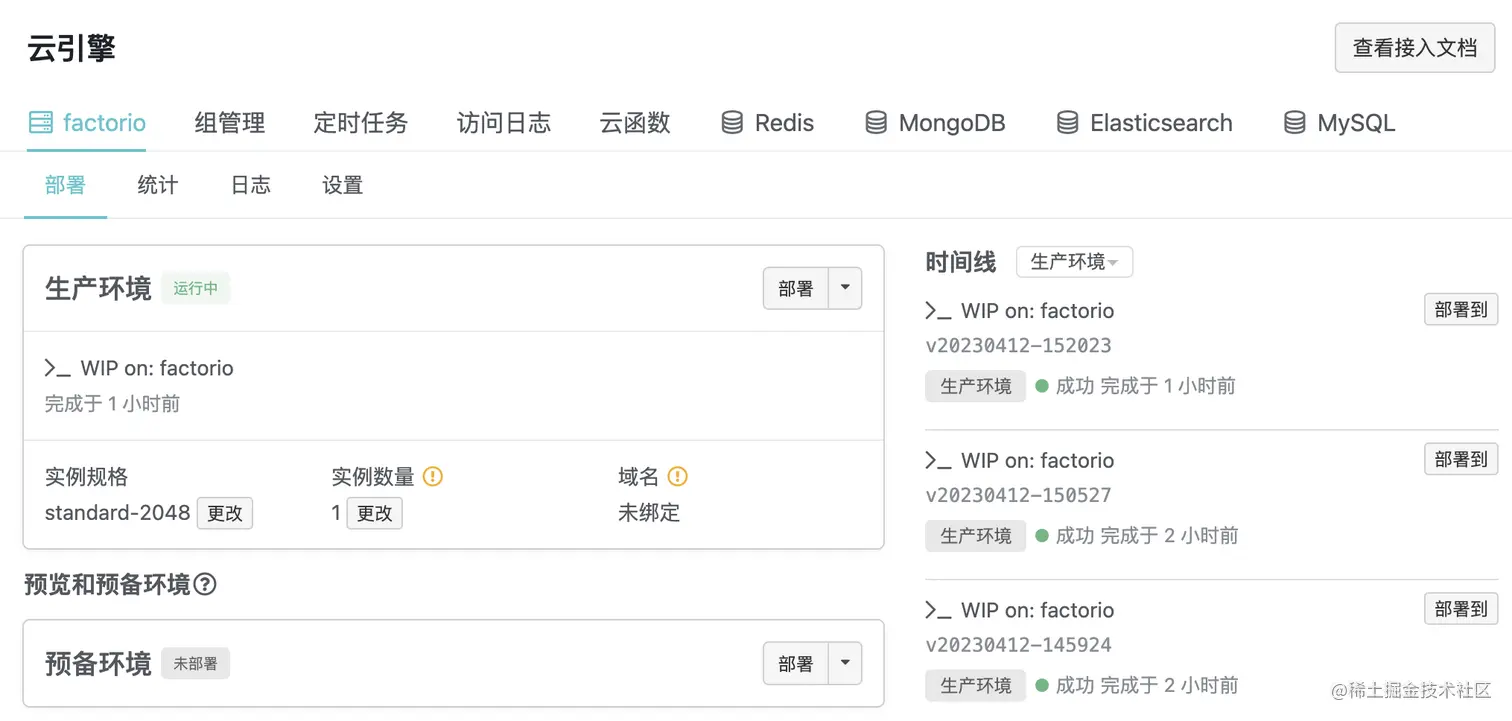The image size is (1512, 721).
Task: Expand the 部署 dropdown arrow for 生产环境
Action: 844,288
